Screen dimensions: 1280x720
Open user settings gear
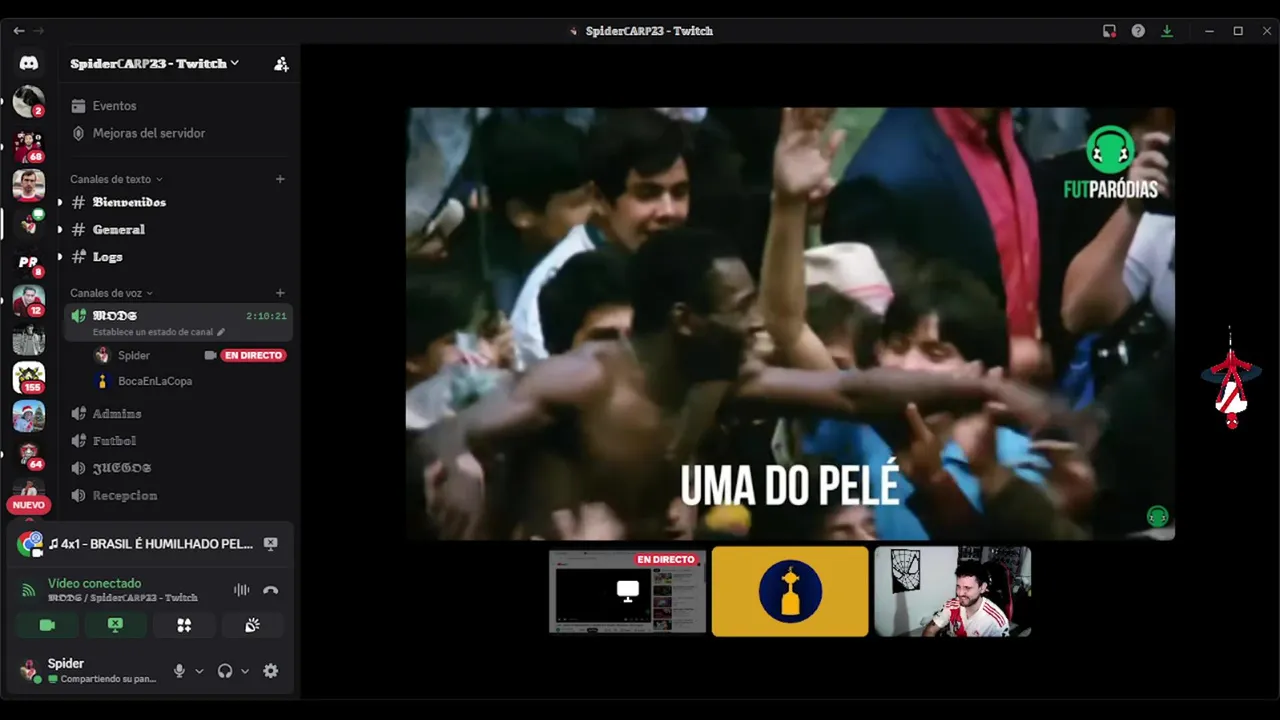coord(270,671)
